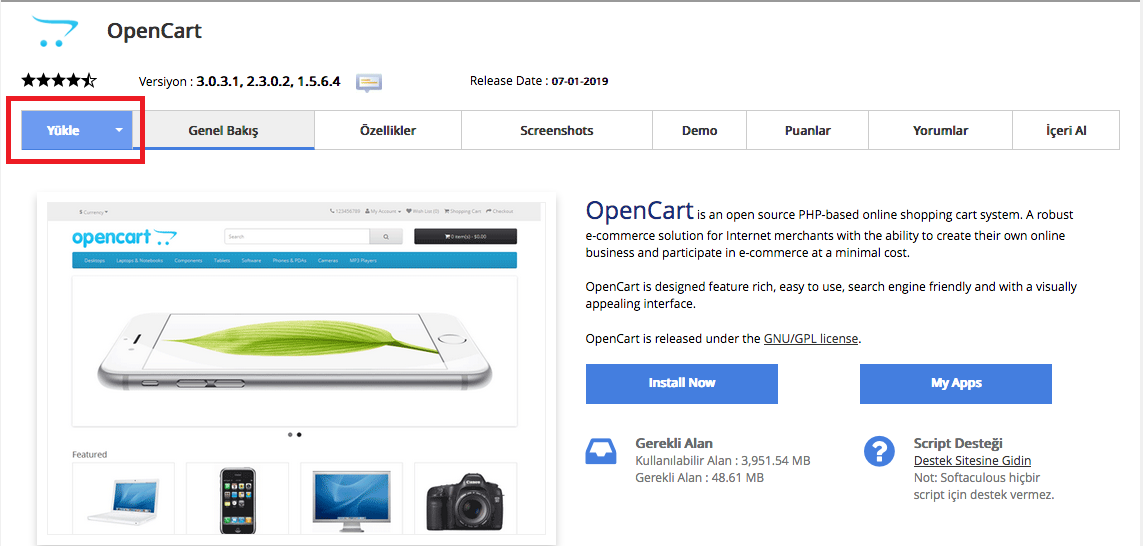This screenshot has width=1143, height=546.
Task: Open the GNU/GPL license link
Action: (811, 339)
